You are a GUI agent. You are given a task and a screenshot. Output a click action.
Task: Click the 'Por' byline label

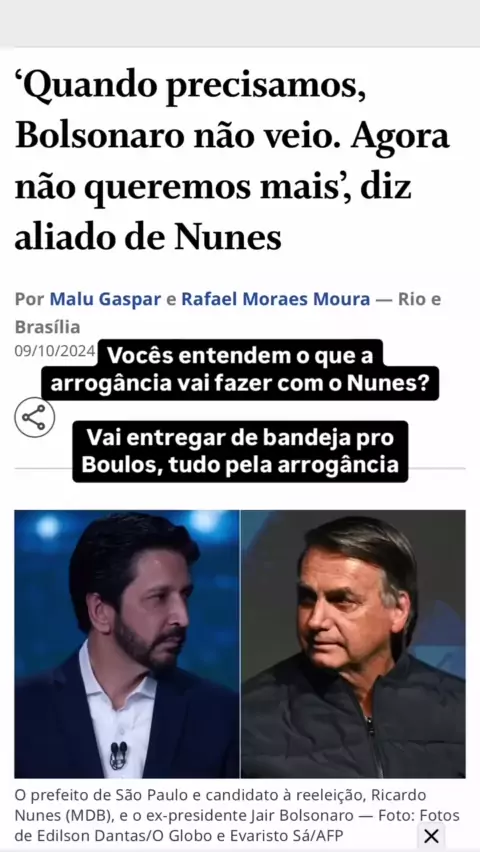click(x=29, y=299)
